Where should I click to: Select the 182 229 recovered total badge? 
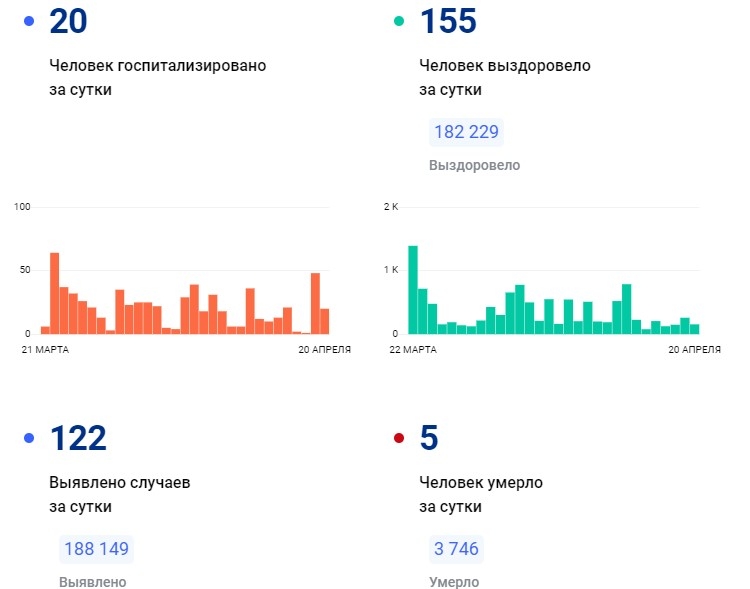(466, 133)
